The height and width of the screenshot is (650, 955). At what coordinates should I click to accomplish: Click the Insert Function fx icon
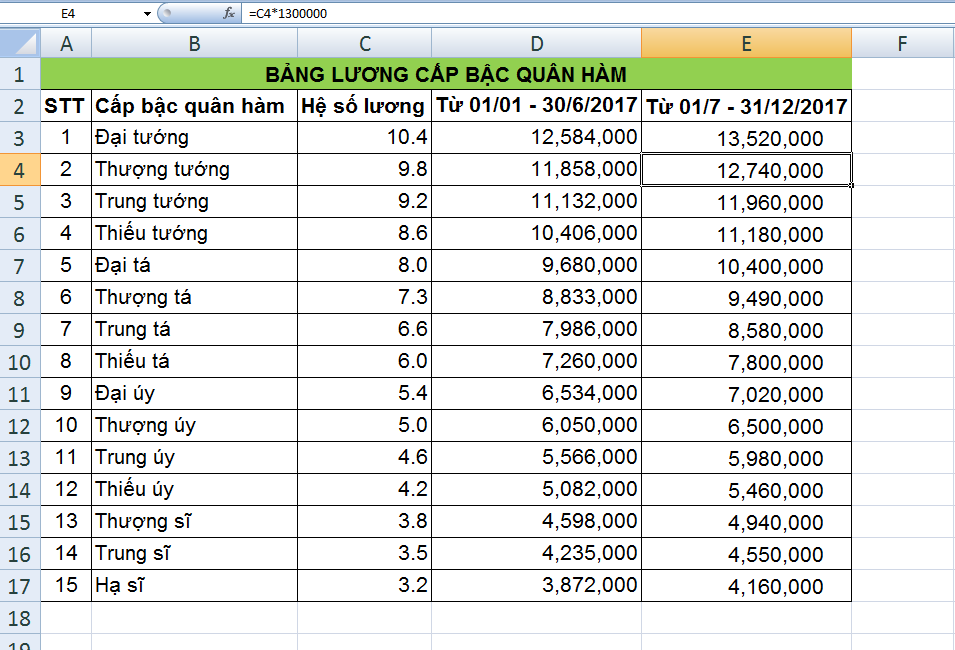click(229, 13)
